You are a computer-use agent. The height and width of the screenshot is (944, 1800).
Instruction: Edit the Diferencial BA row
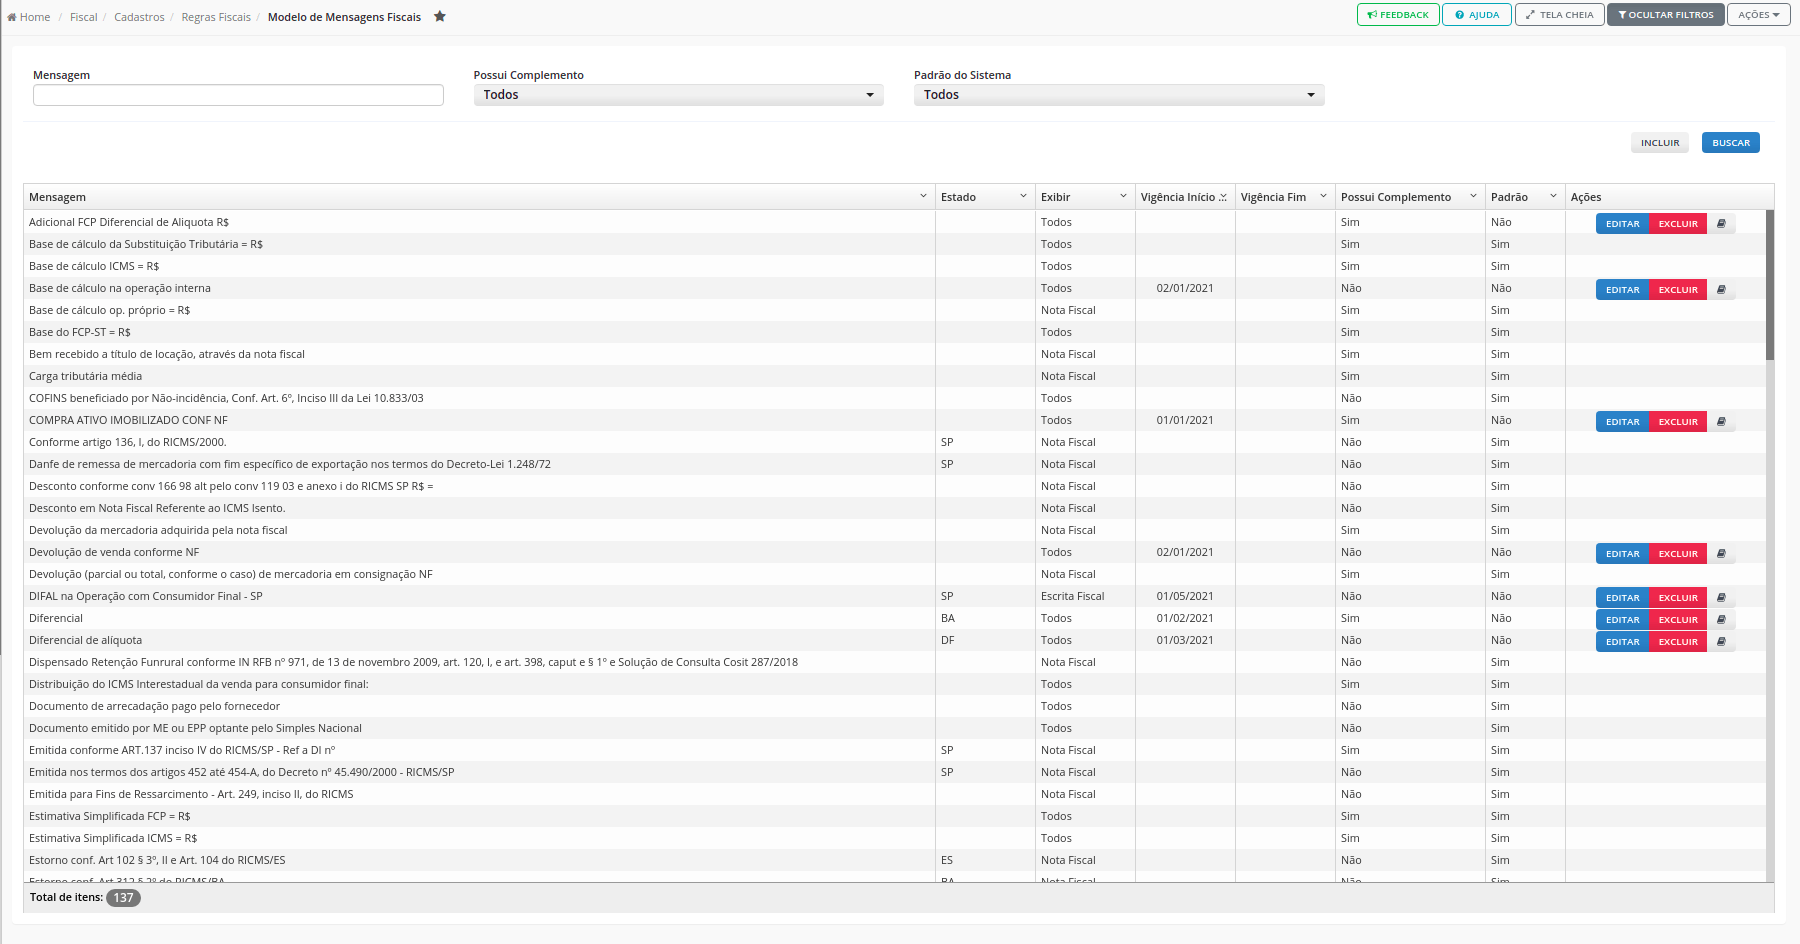point(1622,620)
